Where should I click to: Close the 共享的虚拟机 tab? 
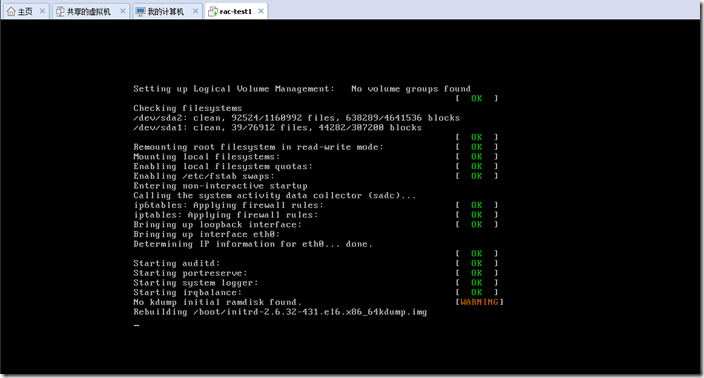[x=123, y=11]
